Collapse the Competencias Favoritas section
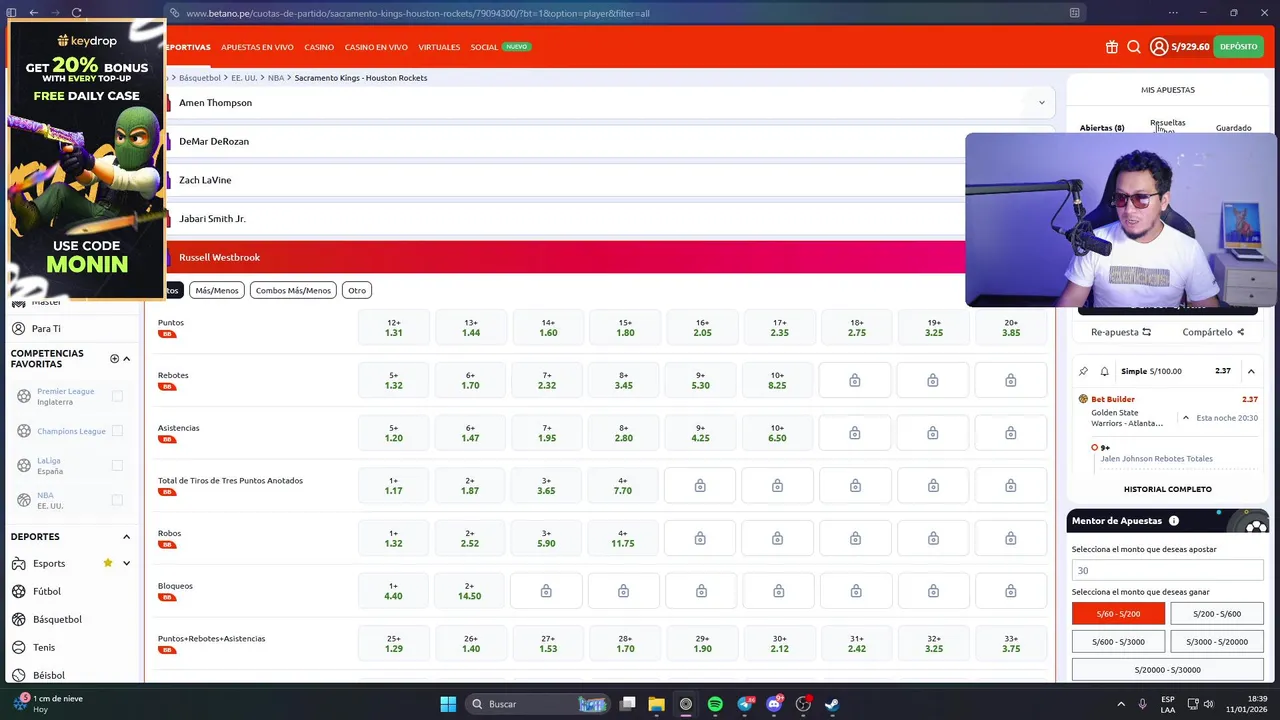 pyautogui.click(x=126, y=358)
